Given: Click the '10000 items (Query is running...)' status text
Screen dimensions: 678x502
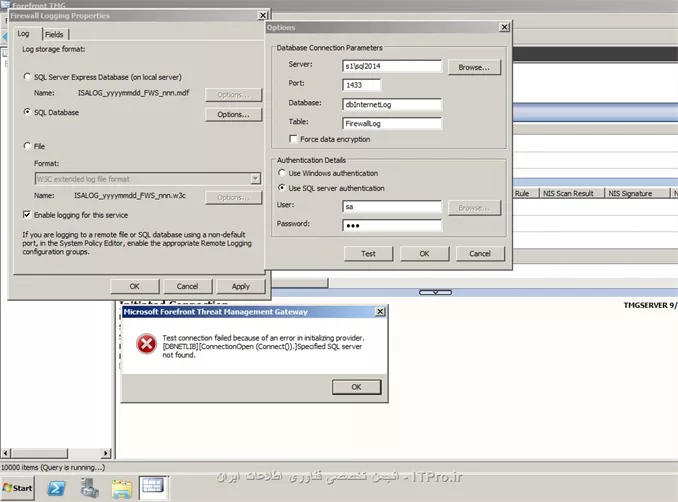Looking at the screenshot, I should click(53, 467).
